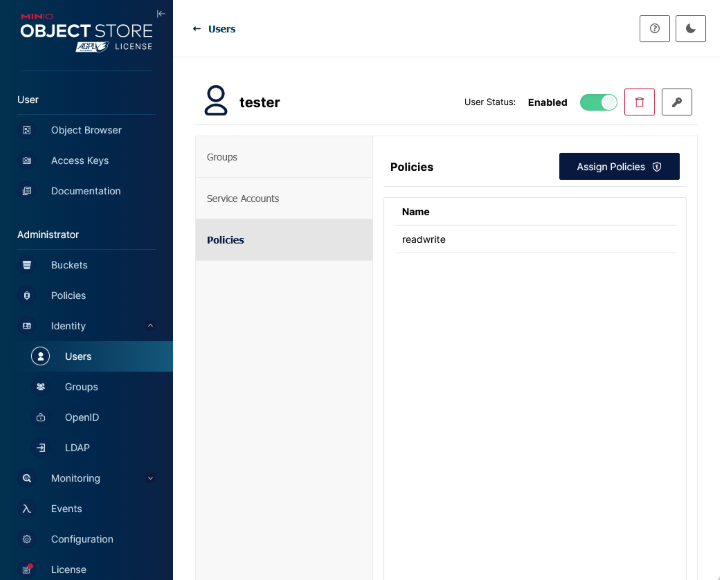Open Object Browser in sidebar

[x=86, y=130]
